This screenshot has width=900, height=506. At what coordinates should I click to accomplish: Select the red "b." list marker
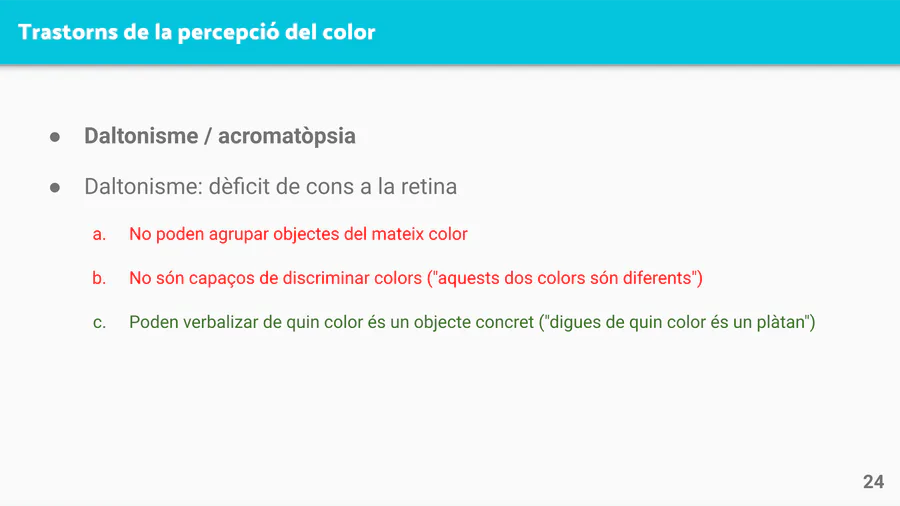(99, 279)
